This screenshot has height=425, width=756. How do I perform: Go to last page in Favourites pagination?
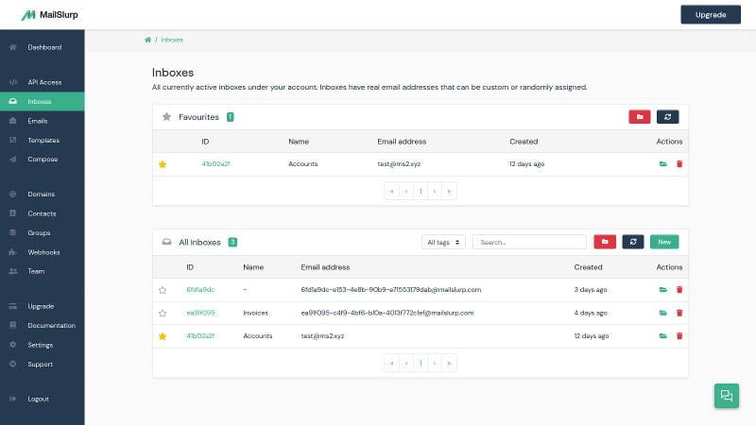[449, 190]
